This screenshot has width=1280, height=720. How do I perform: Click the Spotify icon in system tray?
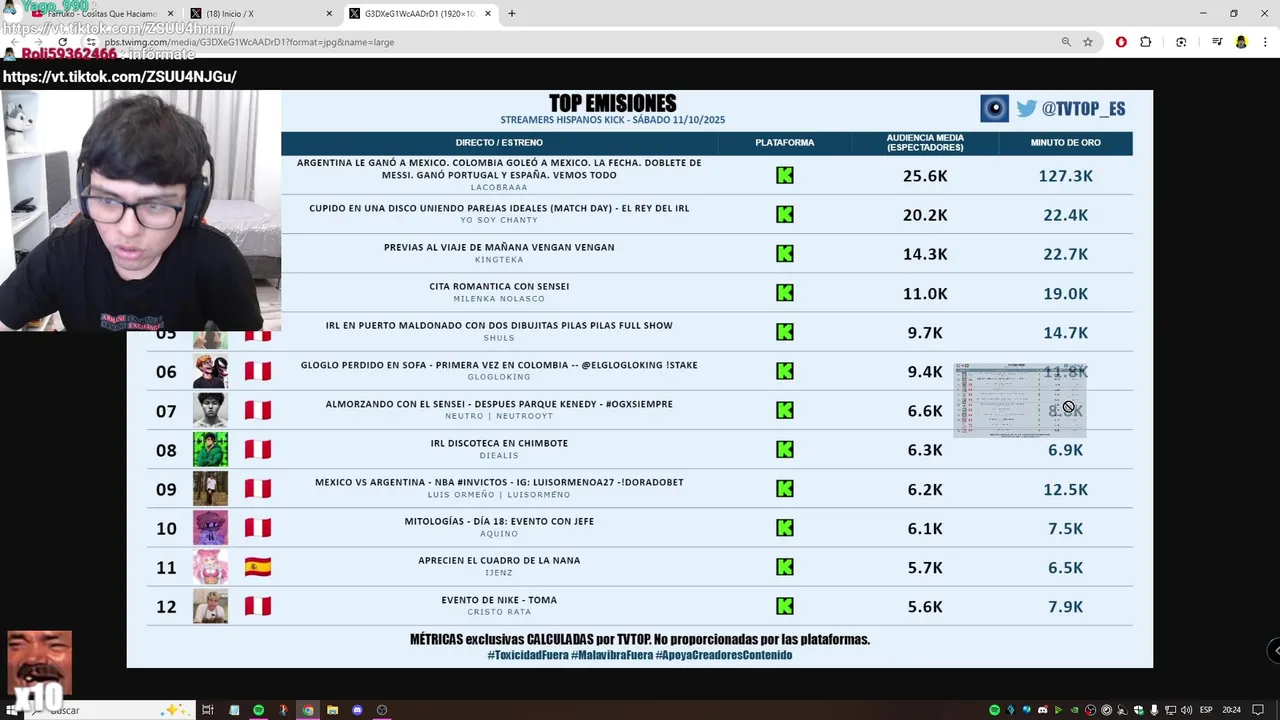(995, 710)
